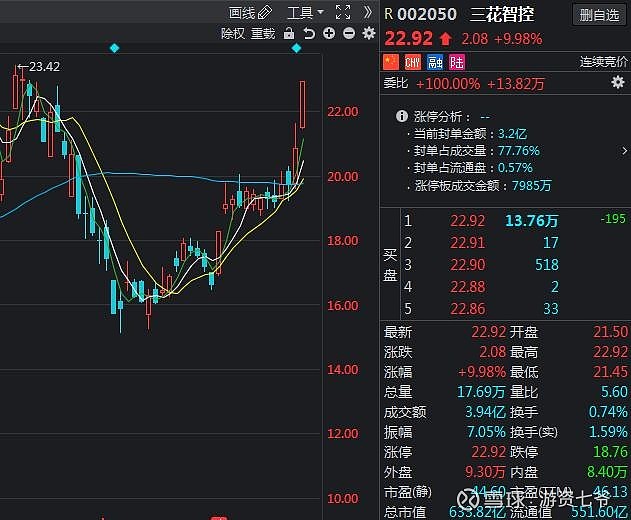Image resolution: width=631 pixels, height=520 pixels.
Task: Click 振幅 value 7.05%
Action: click(x=486, y=432)
